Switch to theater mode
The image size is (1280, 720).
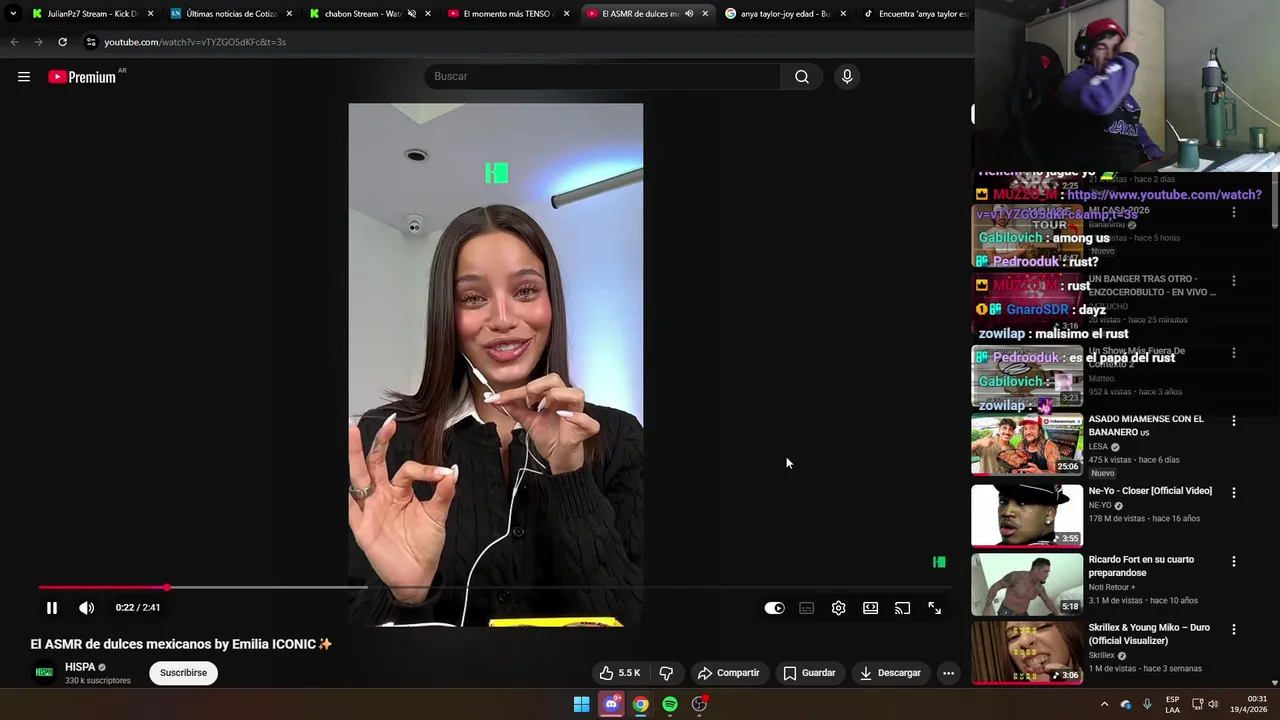[x=871, y=608]
